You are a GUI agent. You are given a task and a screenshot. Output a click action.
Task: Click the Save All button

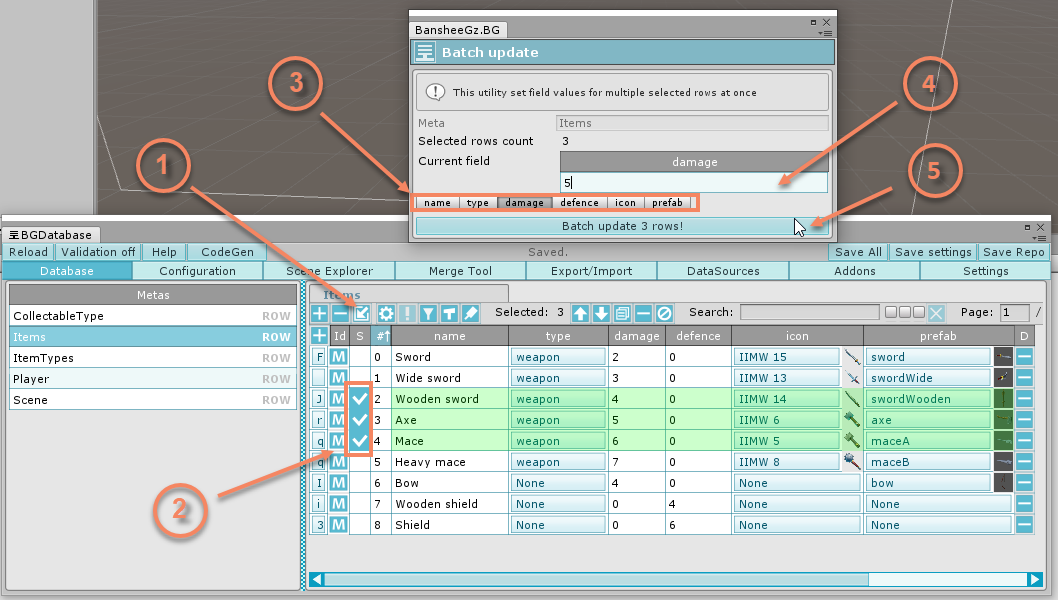858,252
